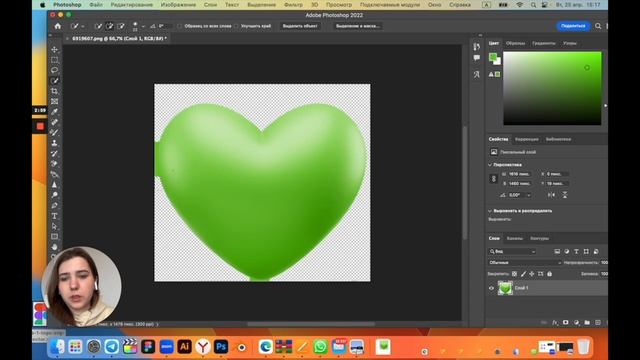
Task: Toggle Sample All Layers checkbox
Action: pyautogui.click(x=180, y=26)
